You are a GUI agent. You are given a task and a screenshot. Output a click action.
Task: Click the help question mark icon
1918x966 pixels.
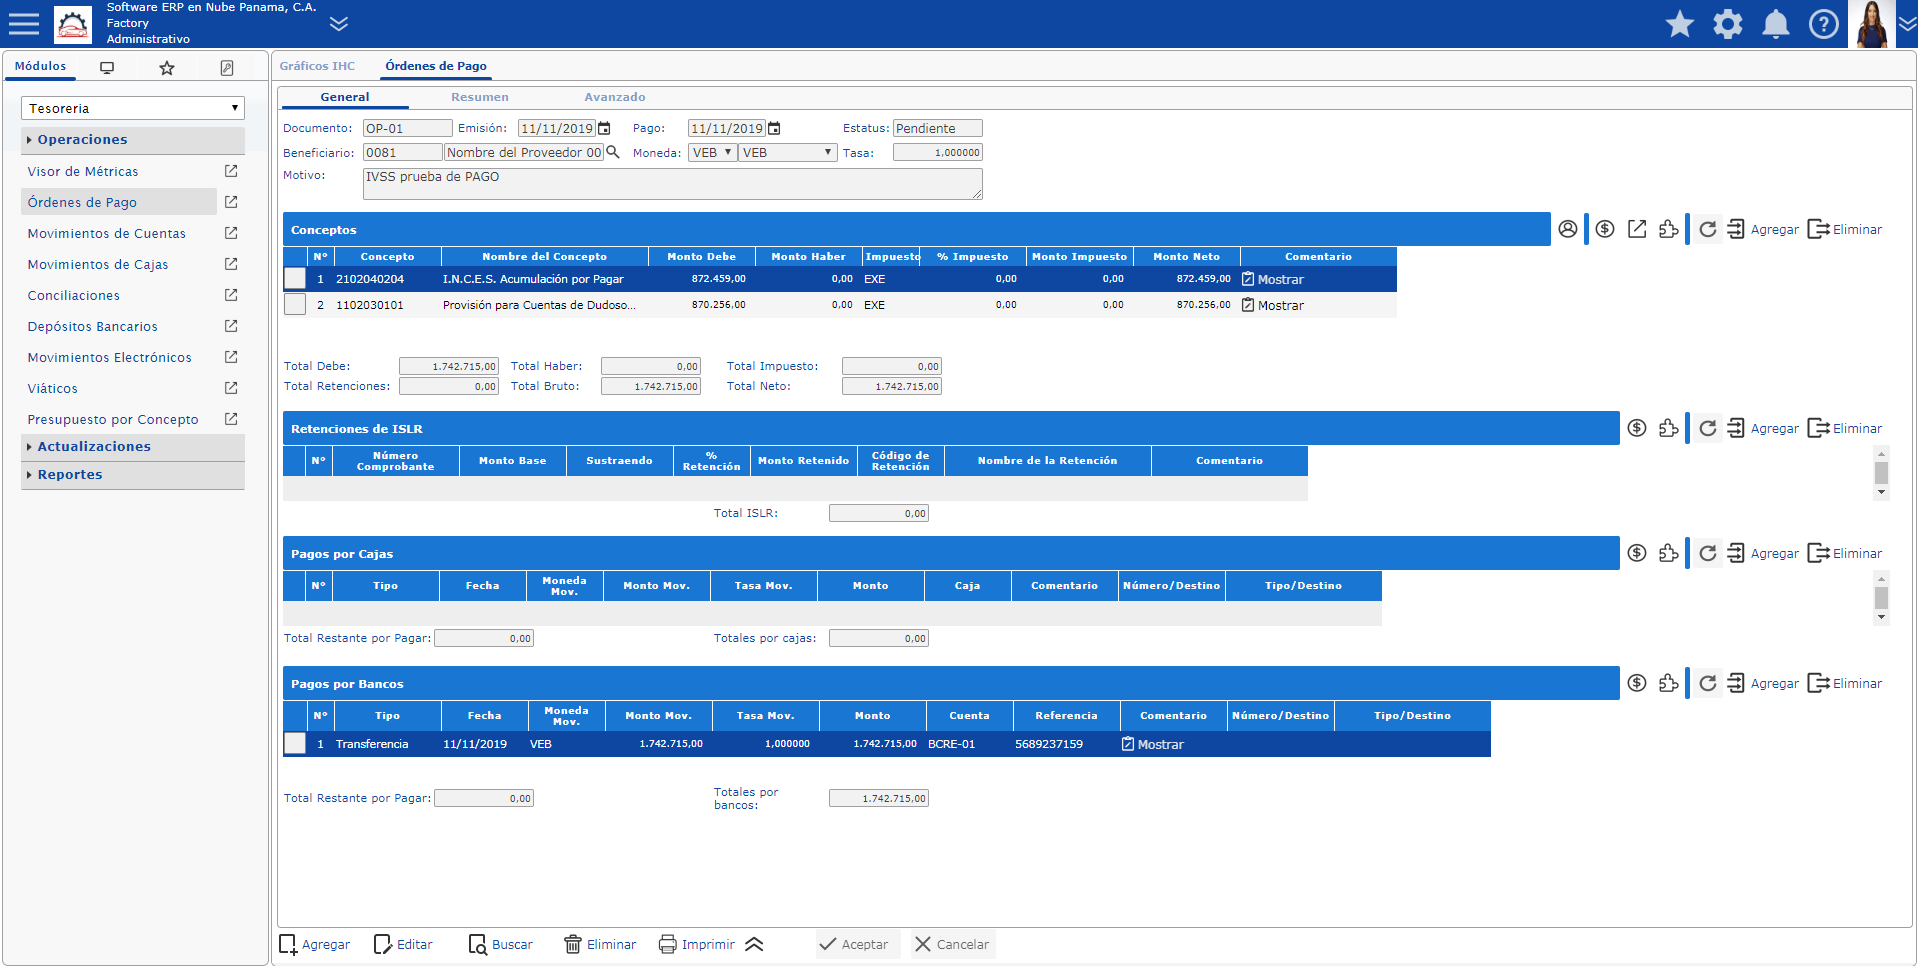(1823, 24)
